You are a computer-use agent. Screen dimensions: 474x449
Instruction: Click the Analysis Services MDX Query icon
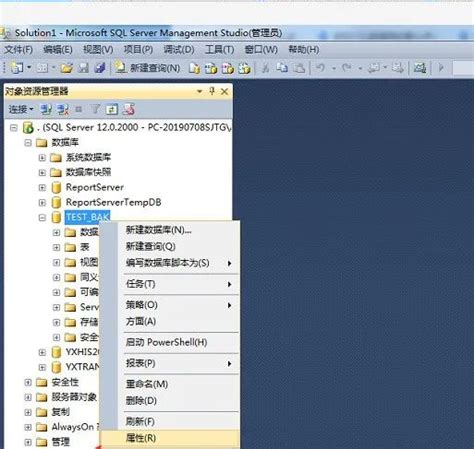click(211, 68)
